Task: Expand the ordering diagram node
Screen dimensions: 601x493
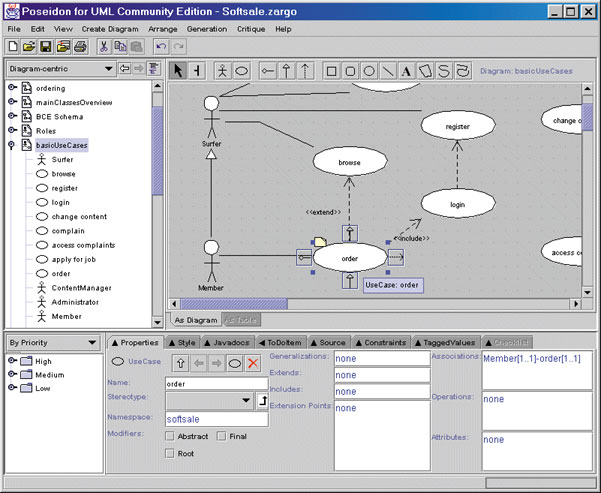Action: tap(12, 87)
